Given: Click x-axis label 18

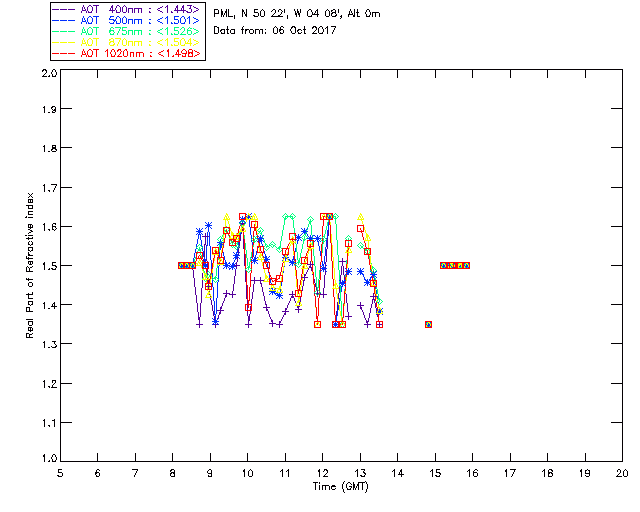Looking at the screenshot, I should pyautogui.click(x=547, y=473).
